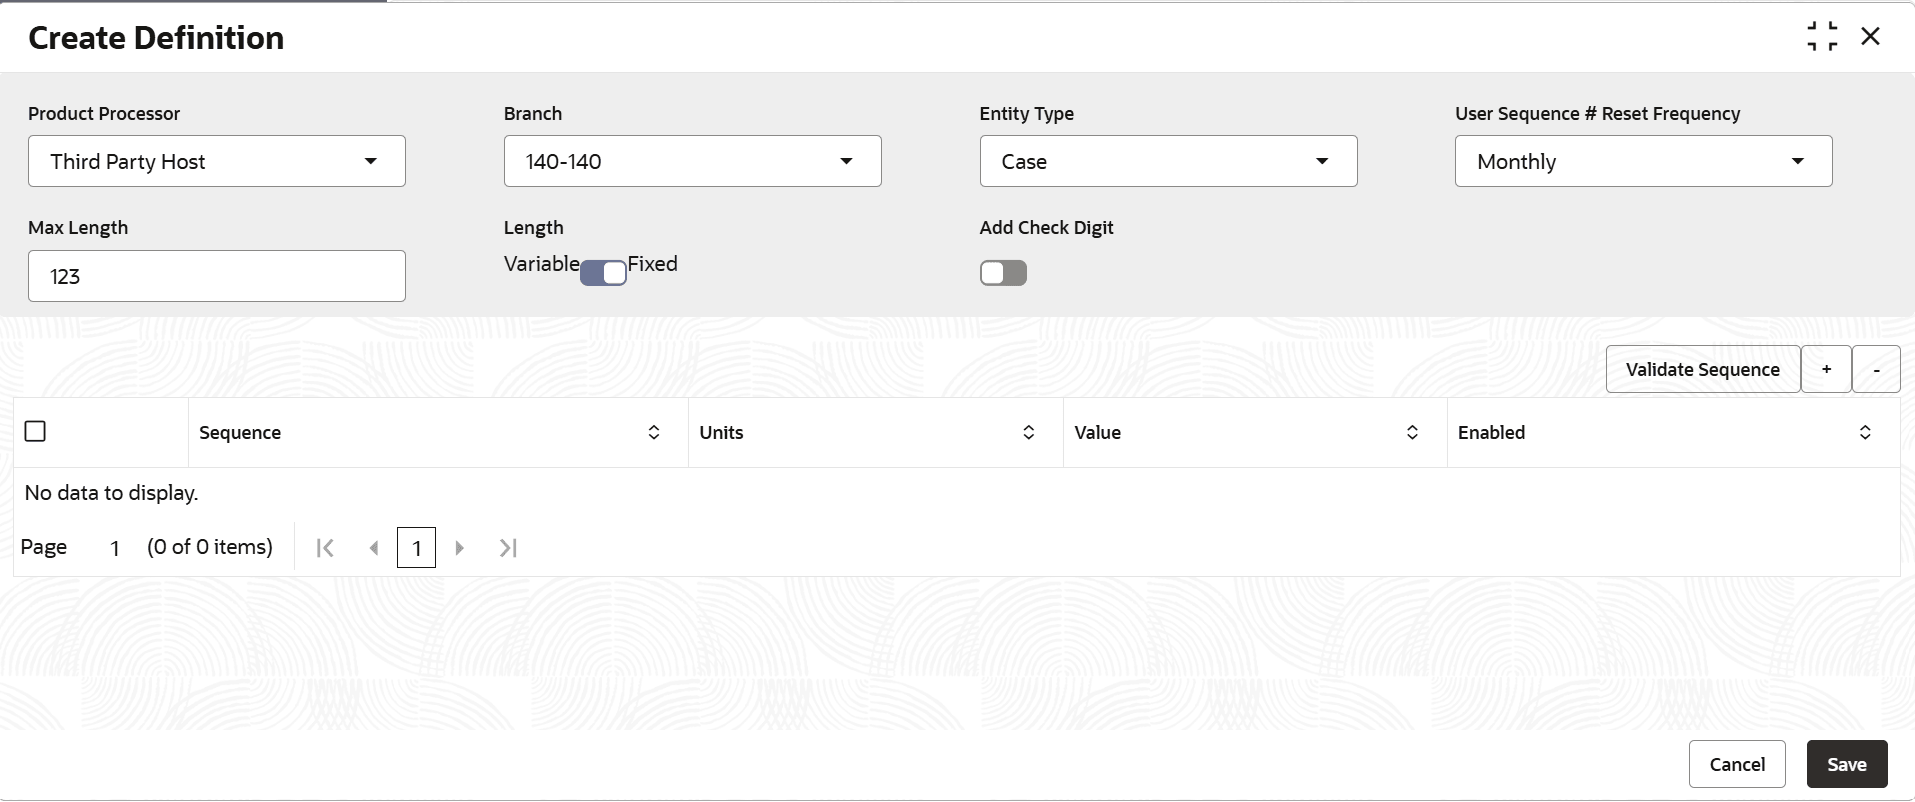The width and height of the screenshot is (1915, 802).
Task: Click the Validate Sequence button
Action: pos(1703,369)
